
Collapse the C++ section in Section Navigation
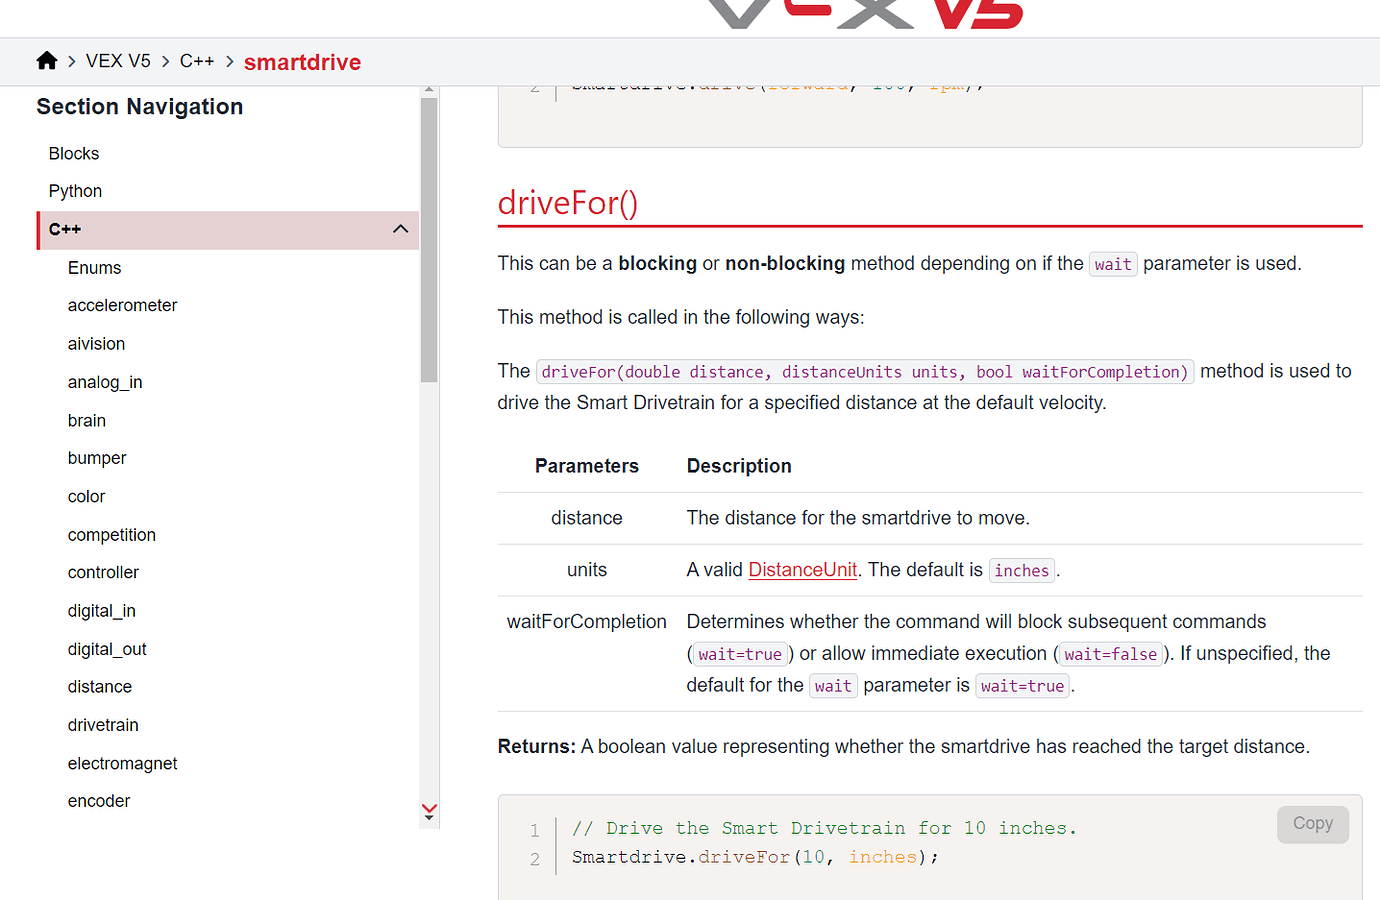point(400,229)
